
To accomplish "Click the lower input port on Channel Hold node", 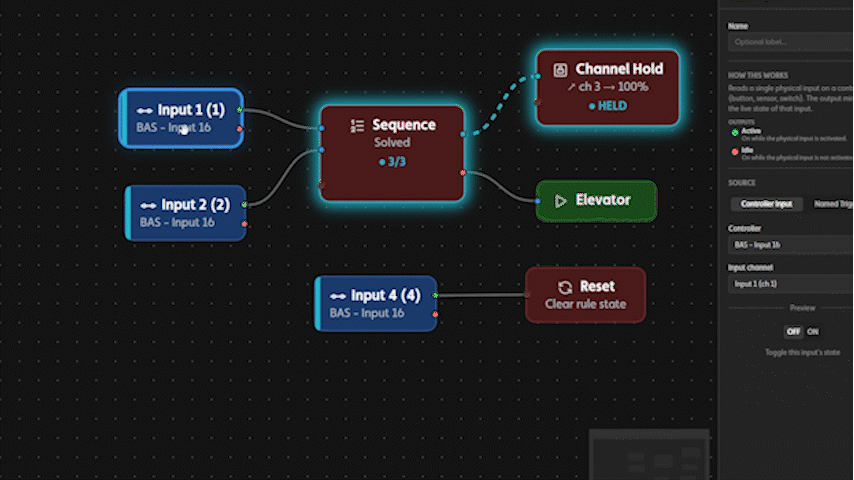I will pyautogui.click(x=538, y=102).
